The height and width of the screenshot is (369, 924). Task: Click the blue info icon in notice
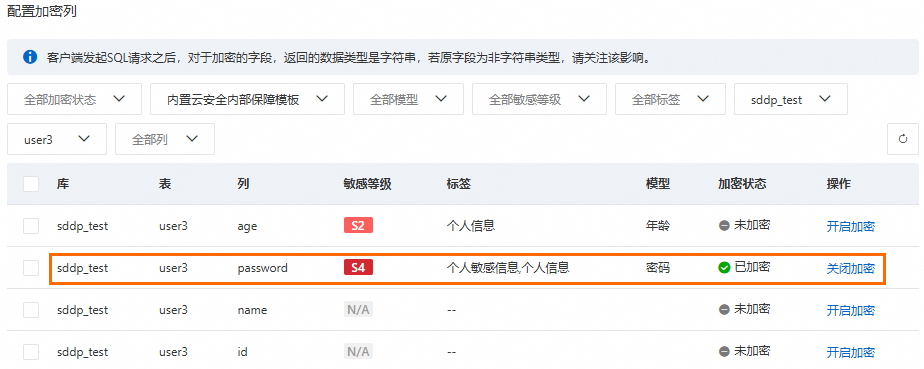(x=30, y=57)
